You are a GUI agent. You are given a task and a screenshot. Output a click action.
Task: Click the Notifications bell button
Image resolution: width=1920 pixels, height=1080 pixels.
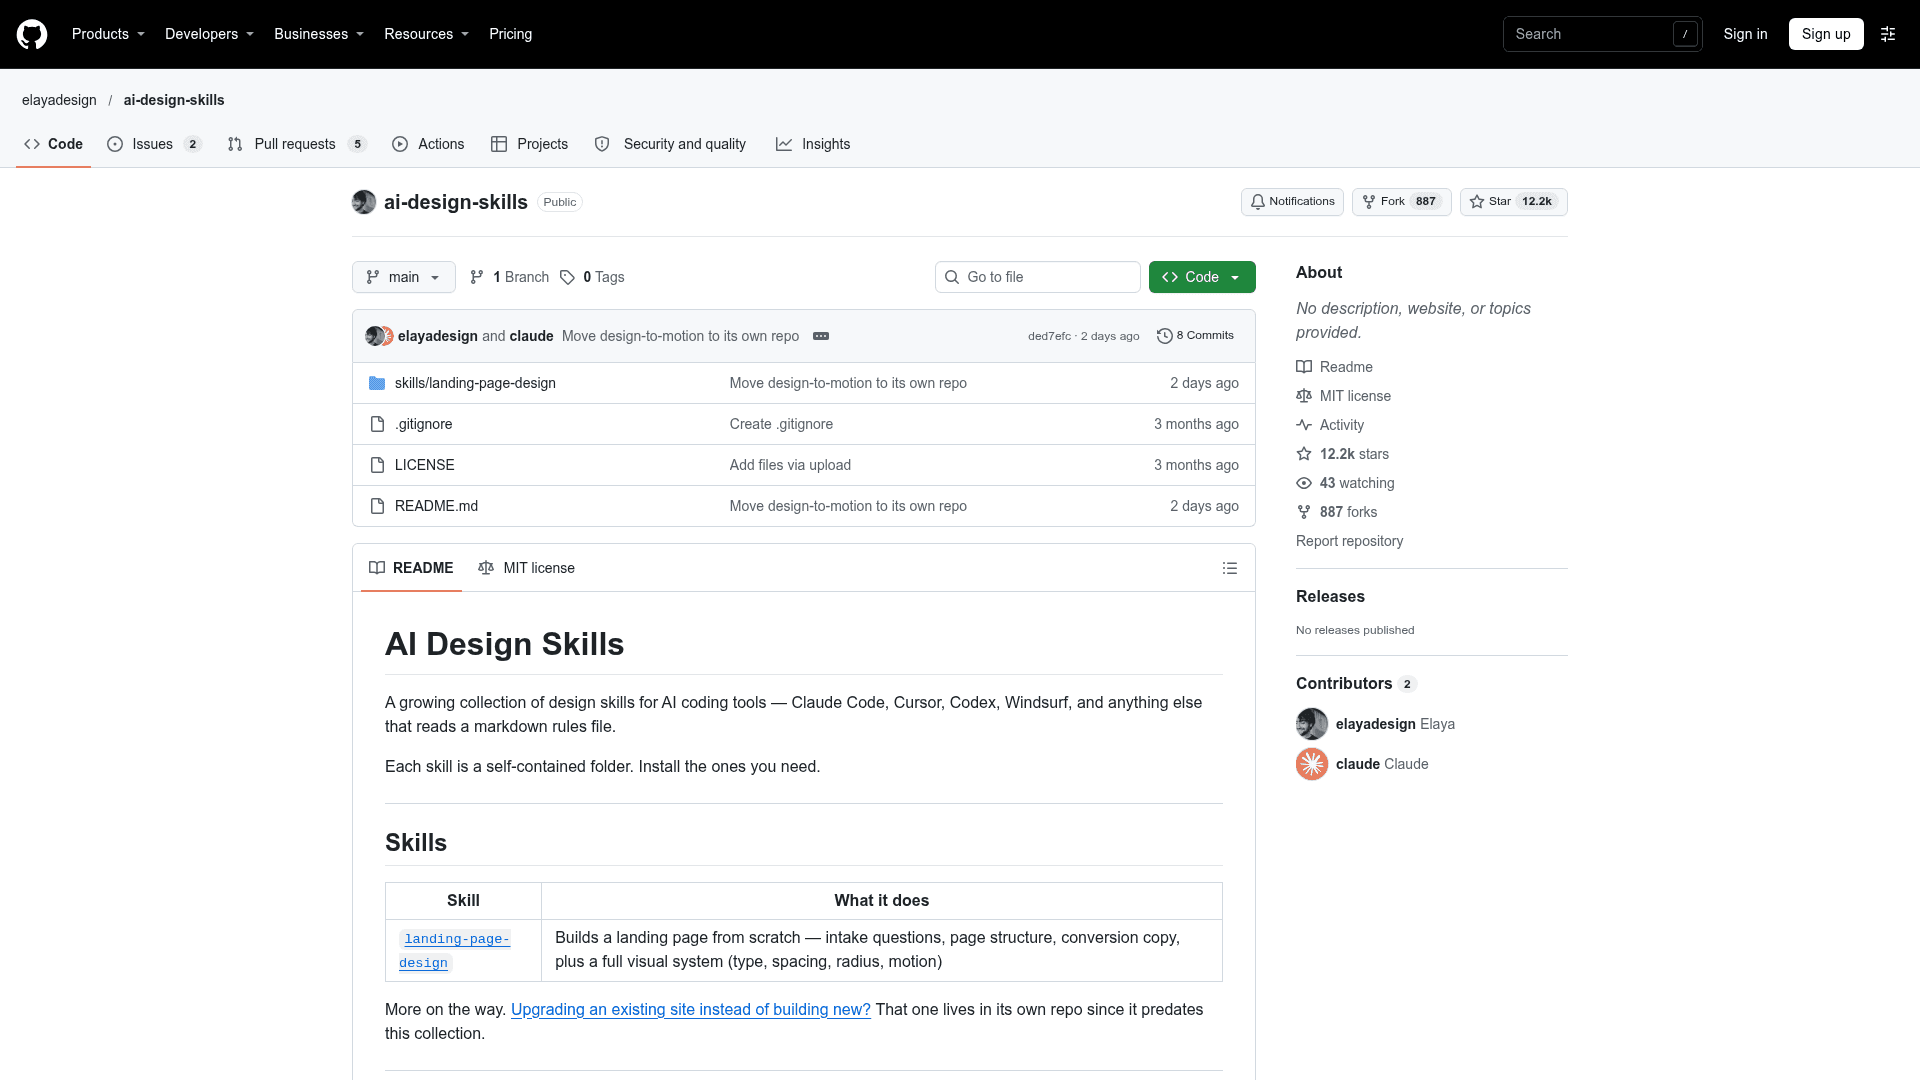coord(1292,202)
